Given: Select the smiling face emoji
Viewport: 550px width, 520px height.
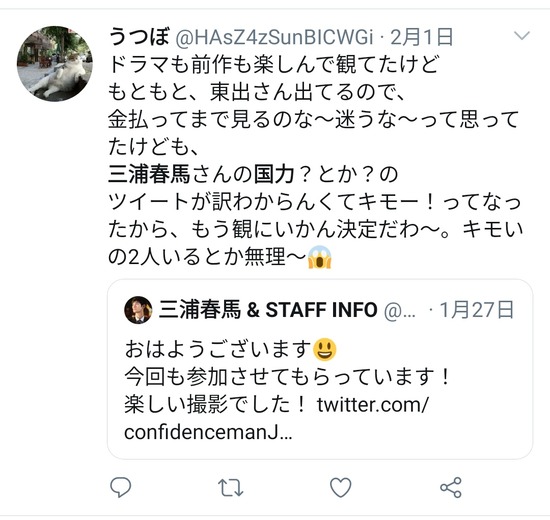Looking at the screenshot, I should pyautogui.click(x=324, y=350).
